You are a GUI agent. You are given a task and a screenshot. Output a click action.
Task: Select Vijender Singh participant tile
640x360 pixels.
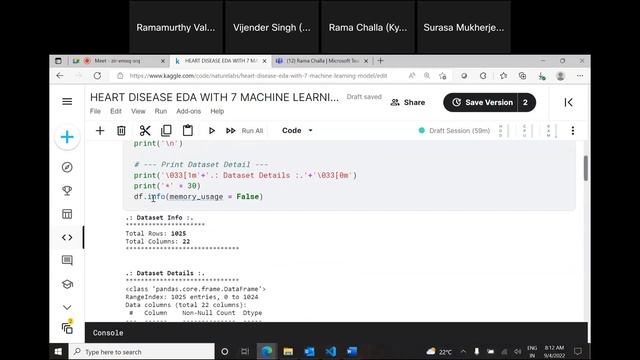coord(272,27)
